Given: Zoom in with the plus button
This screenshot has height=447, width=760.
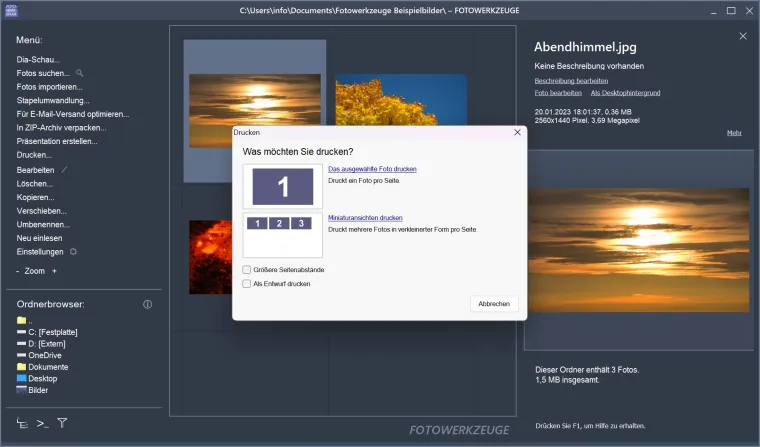Looking at the screenshot, I should click(54, 271).
